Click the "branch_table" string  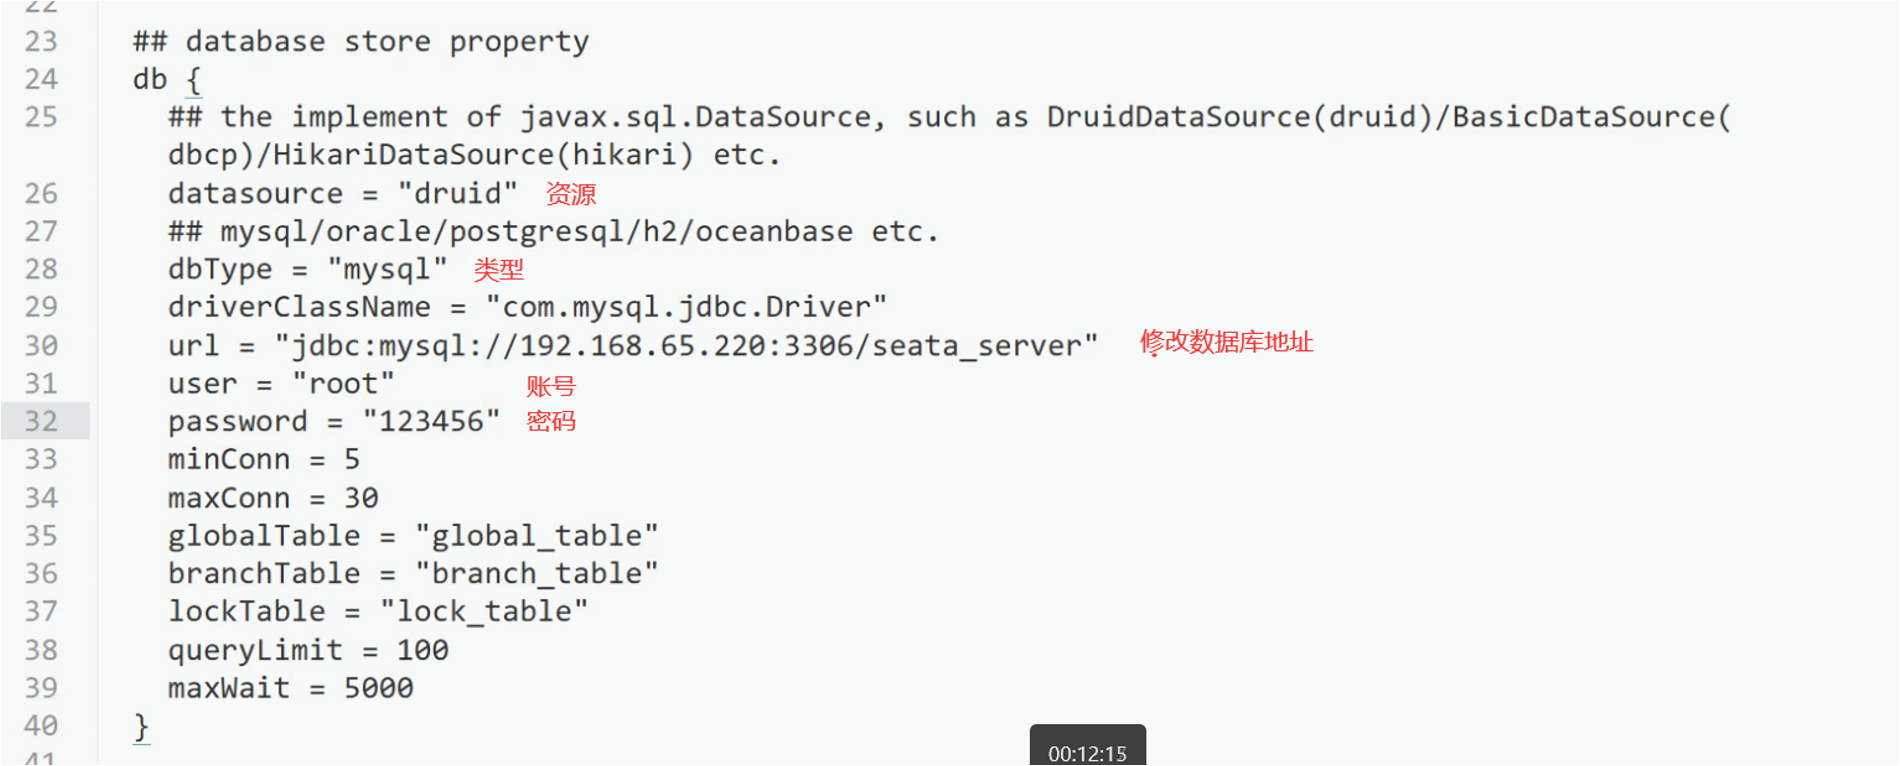[x=537, y=574]
